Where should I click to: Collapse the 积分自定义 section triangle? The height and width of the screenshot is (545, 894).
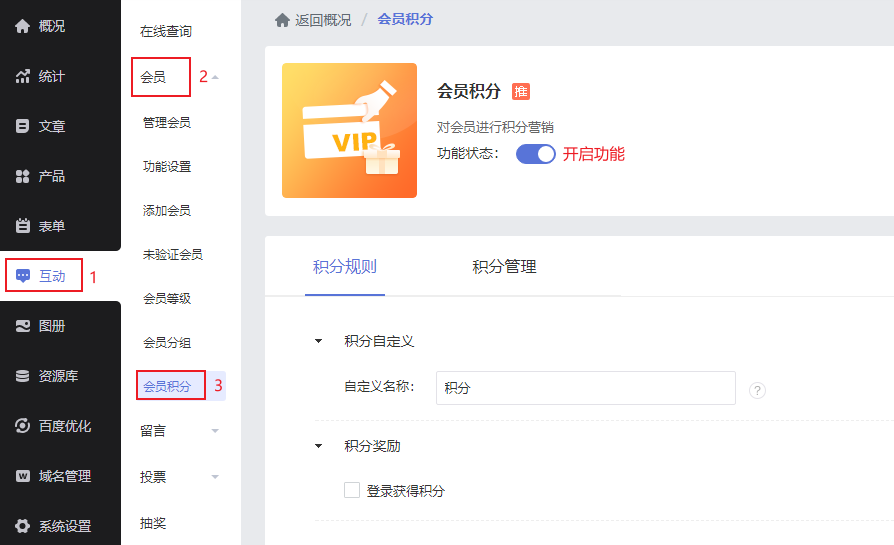[319, 341]
